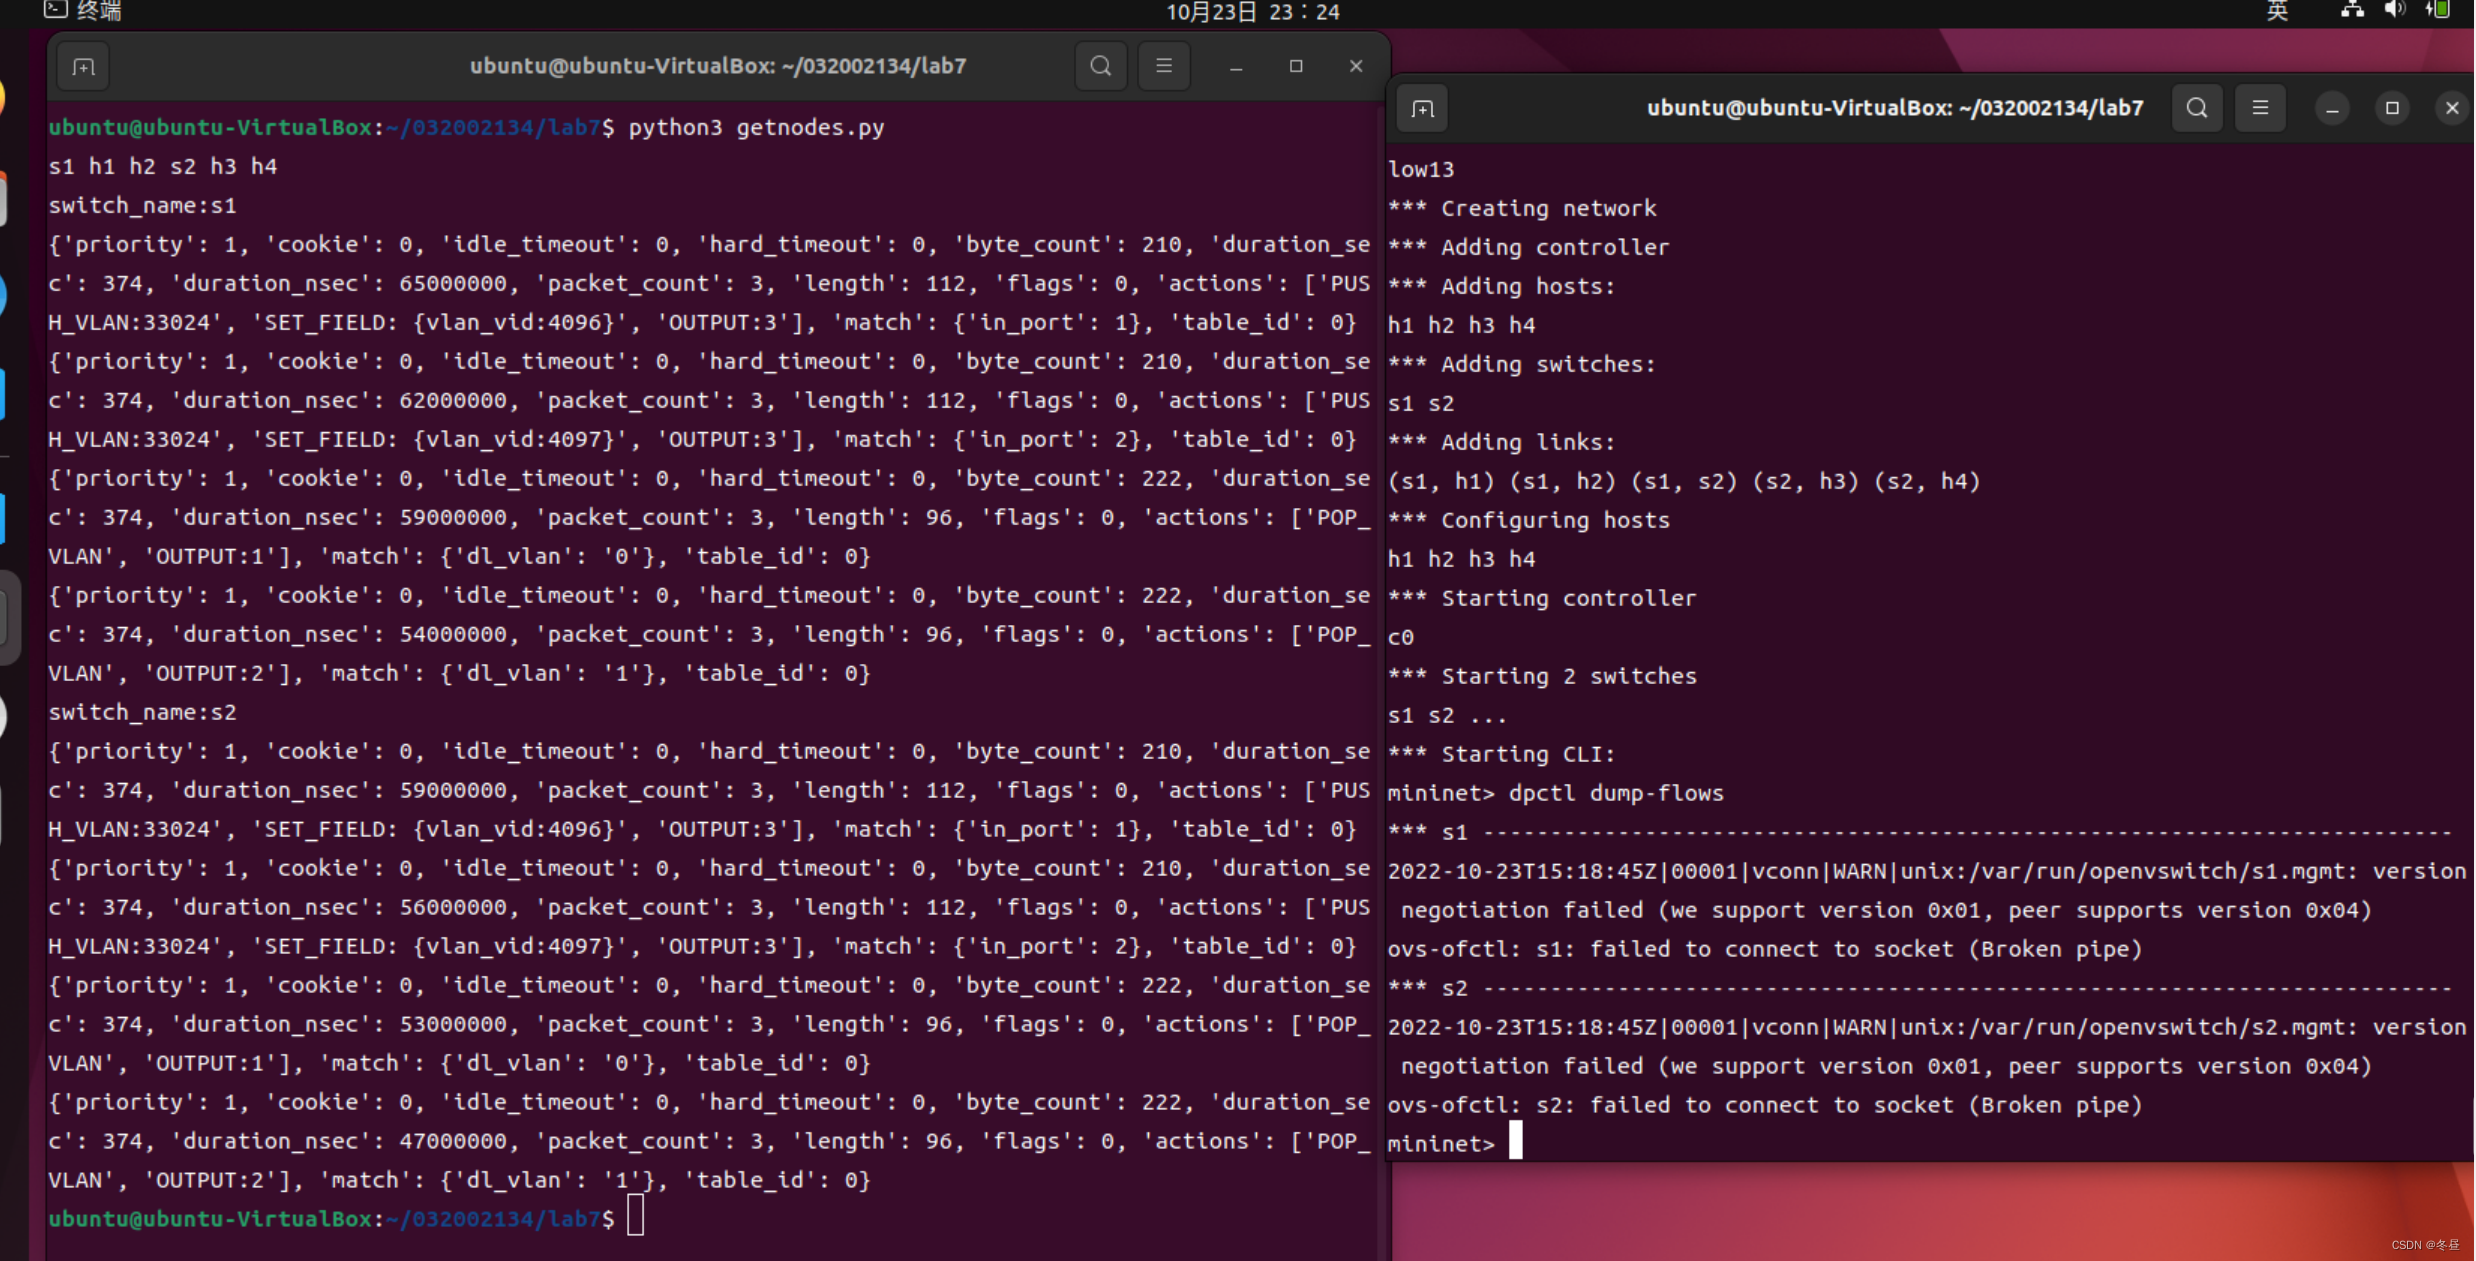Viewport: 2476px width, 1261px height.
Task: Open the 终端 app menu in top bar
Action: 84,11
